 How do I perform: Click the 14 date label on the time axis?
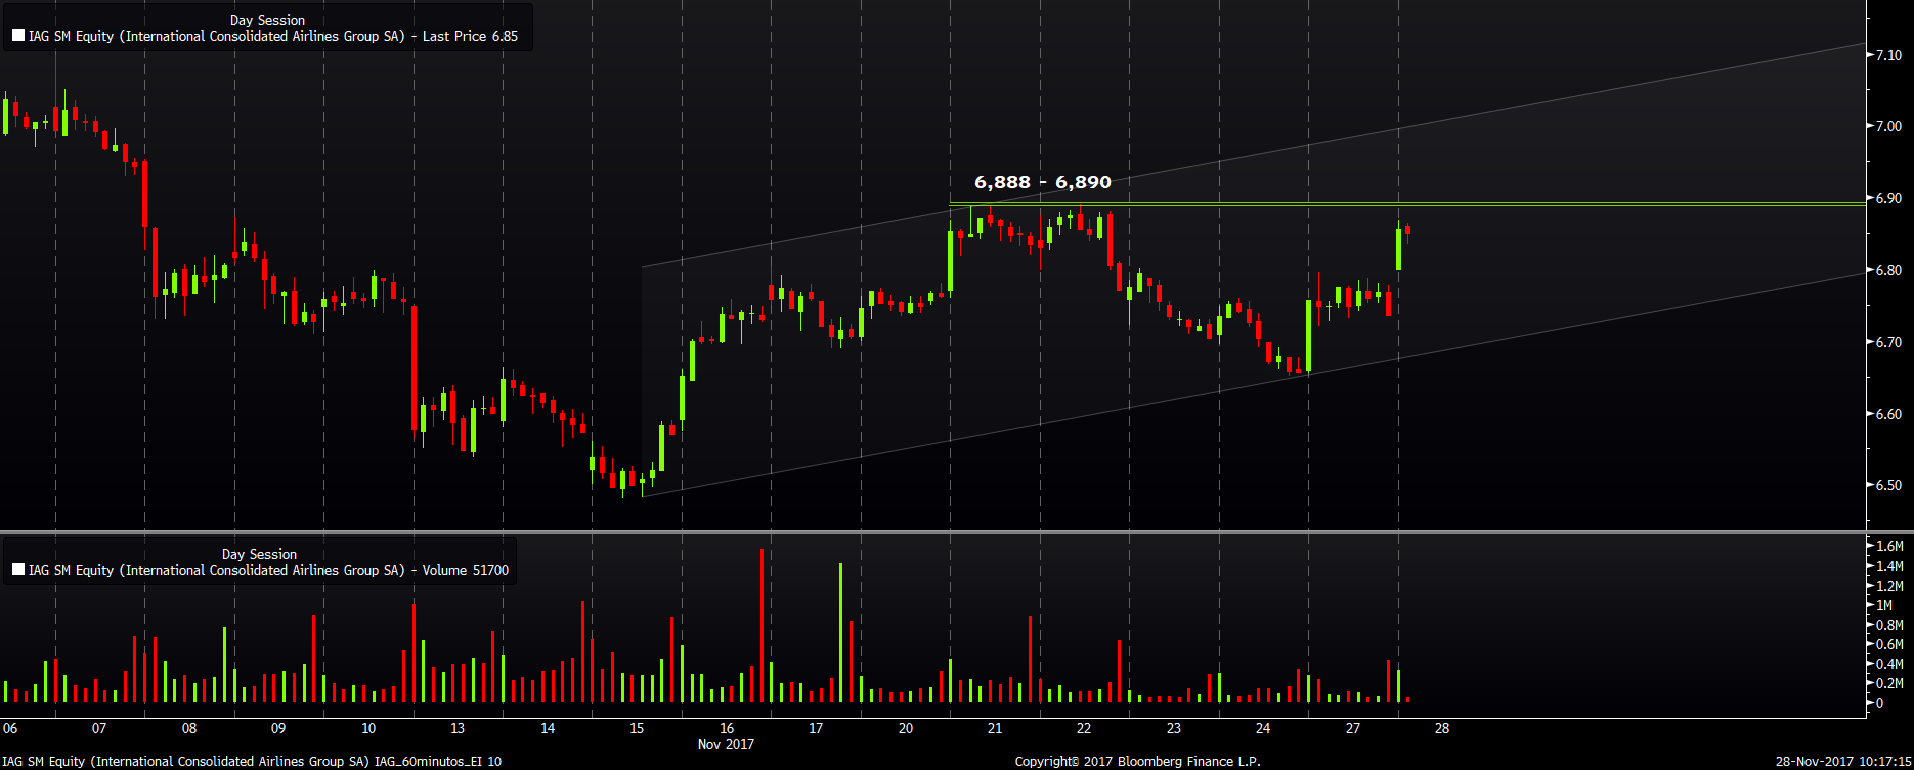point(547,728)
